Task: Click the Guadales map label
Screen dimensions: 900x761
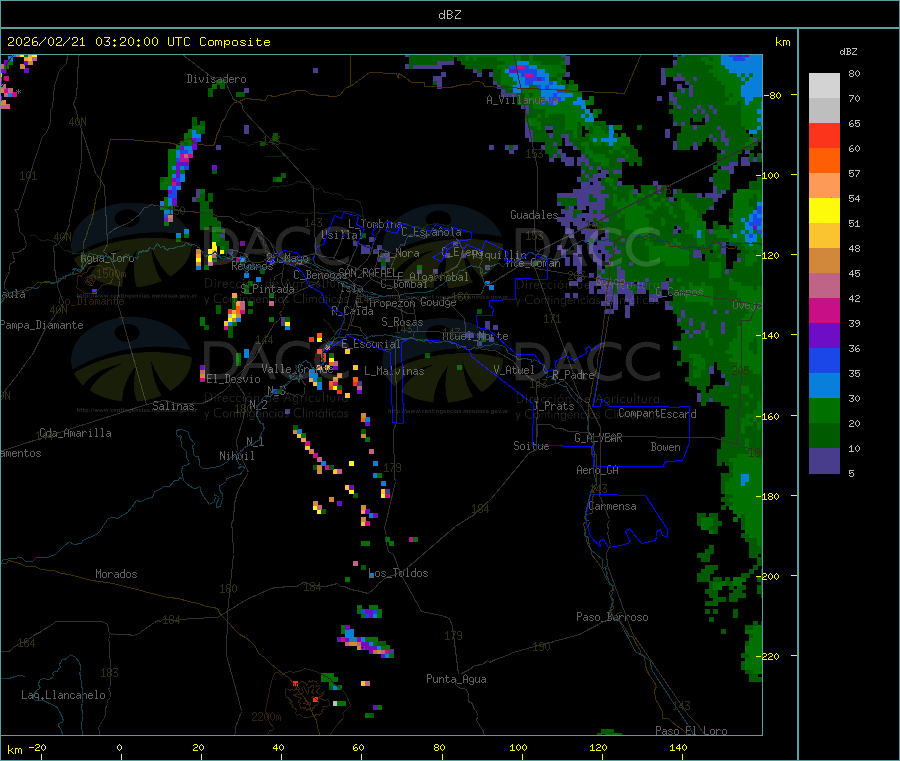Action: pyautogui.click(x=534, y=215)
